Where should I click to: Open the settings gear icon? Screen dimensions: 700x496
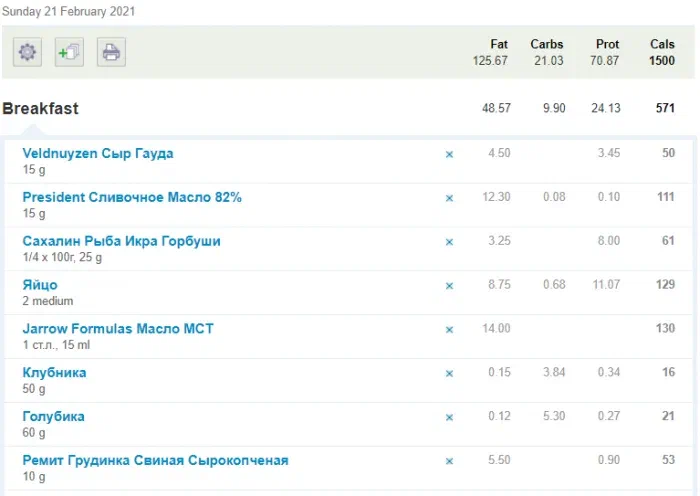[x=28, y=53]
